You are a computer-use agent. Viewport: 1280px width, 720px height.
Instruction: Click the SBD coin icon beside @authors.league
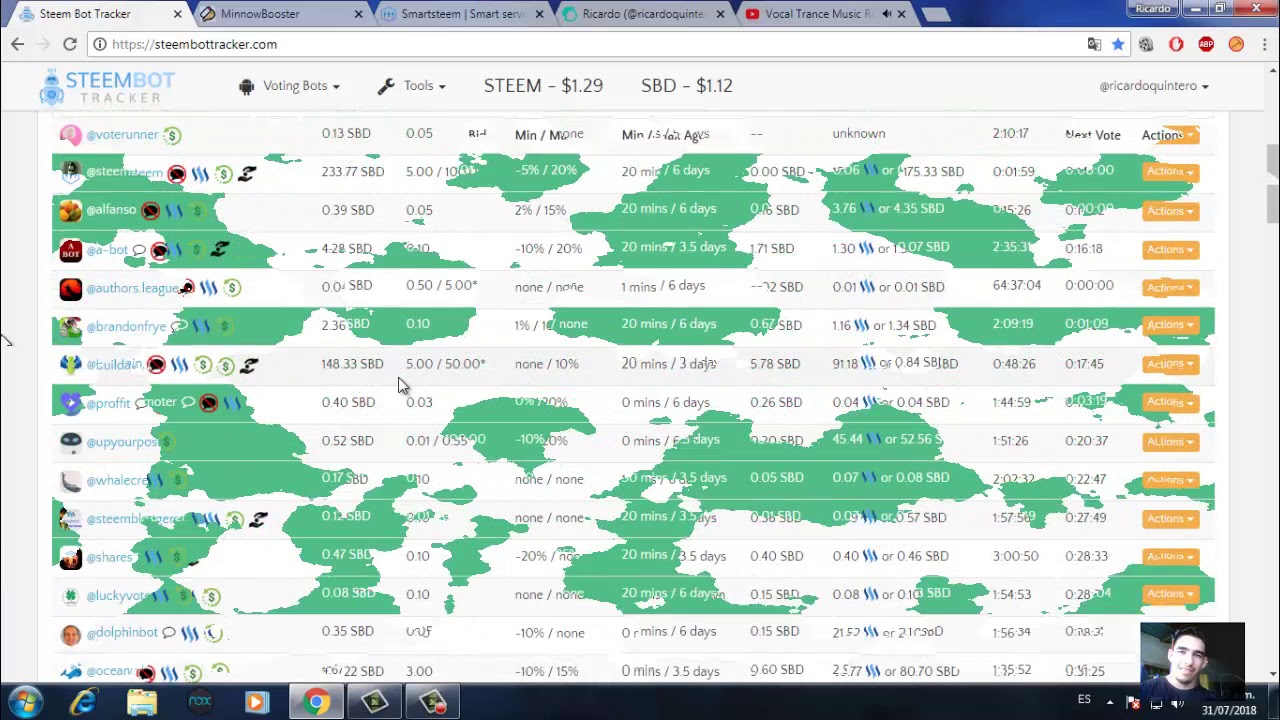(x=232, y=288)
